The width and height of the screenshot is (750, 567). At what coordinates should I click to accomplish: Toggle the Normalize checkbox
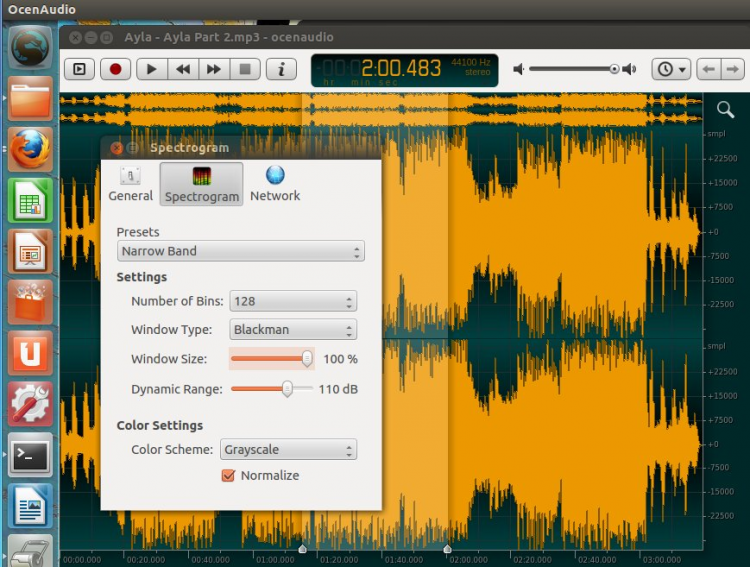point(228,476)
